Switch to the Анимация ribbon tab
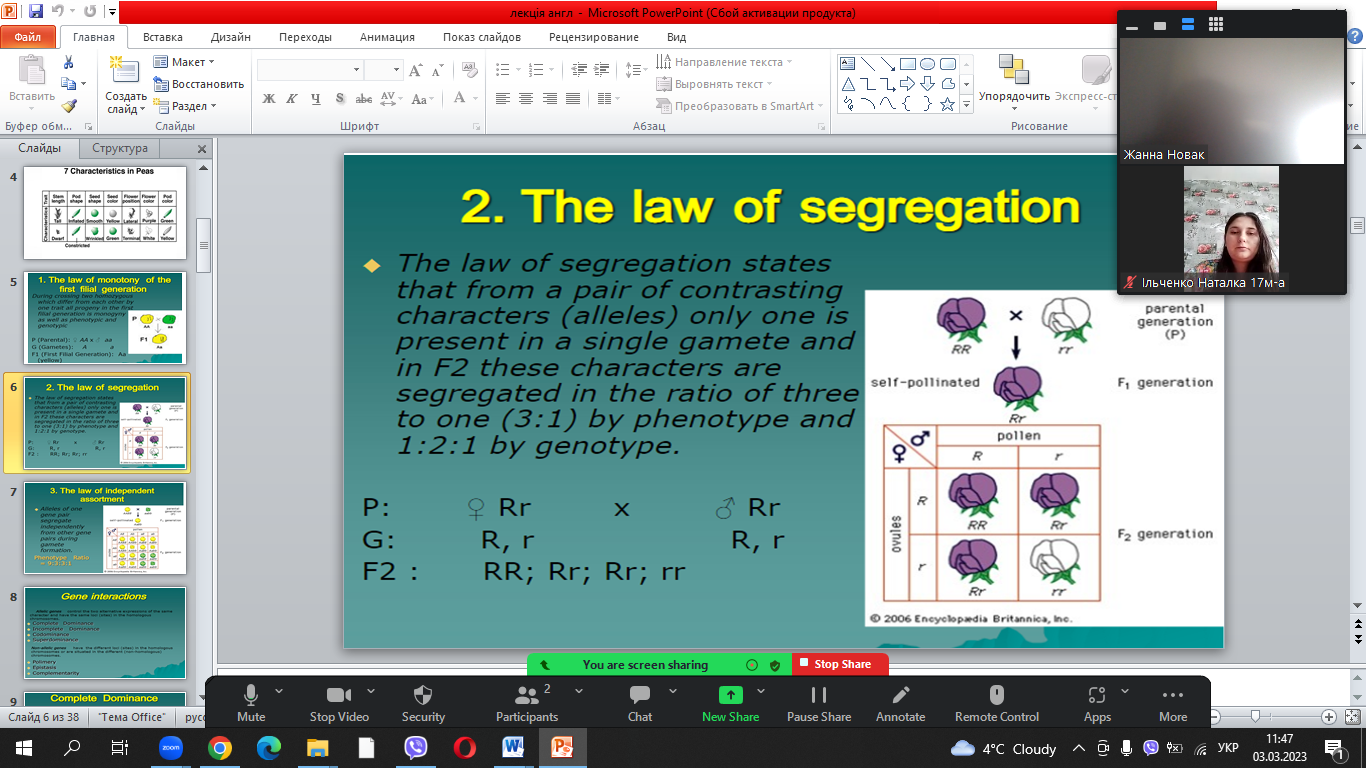1366x768 pixels. point(387,37)
